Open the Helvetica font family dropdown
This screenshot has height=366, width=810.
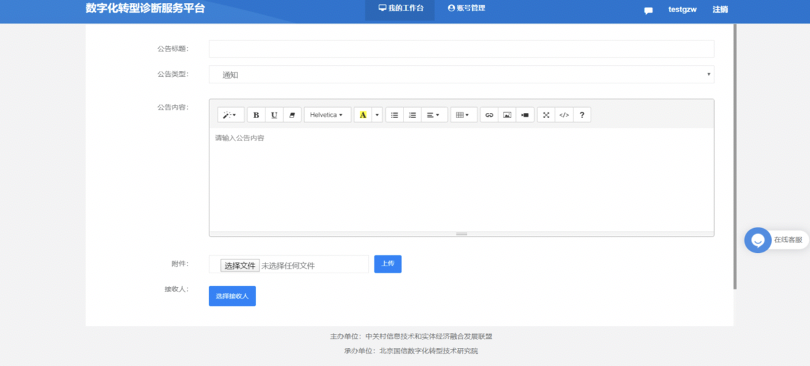coord(328,115)
